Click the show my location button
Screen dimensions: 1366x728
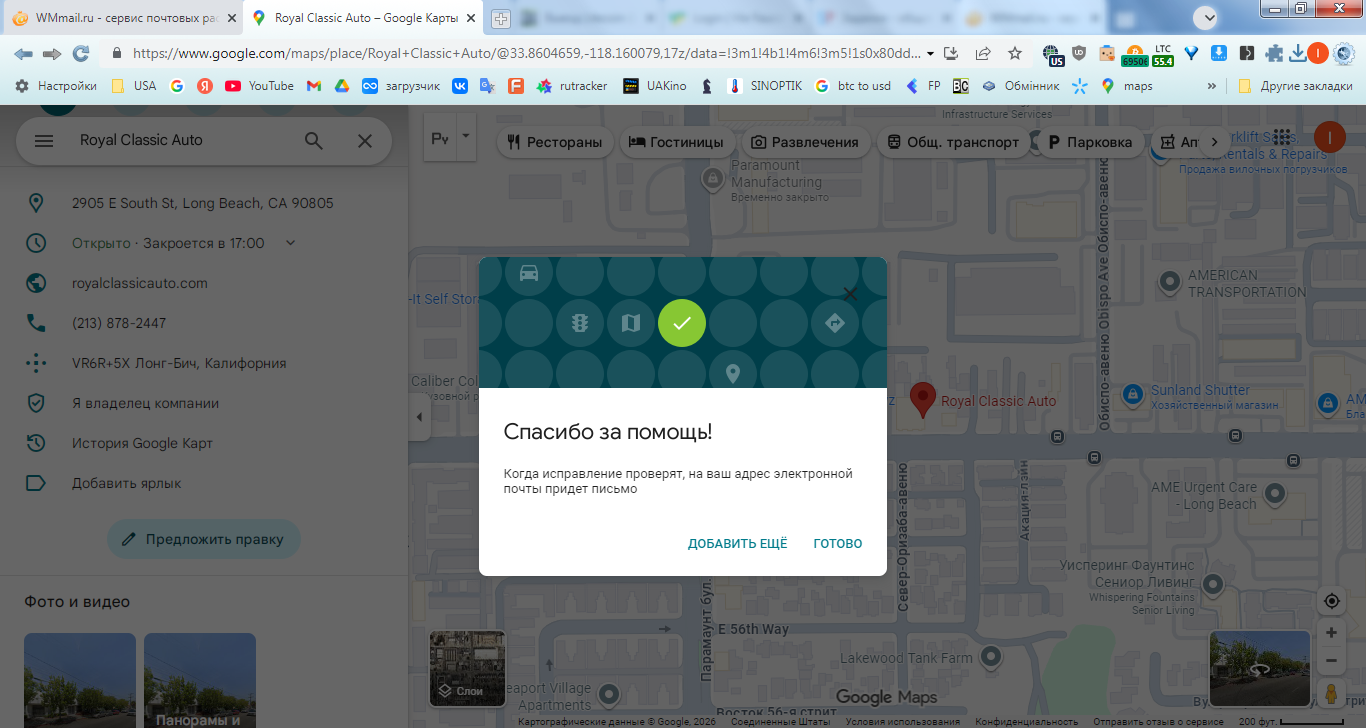point(1331,601)
